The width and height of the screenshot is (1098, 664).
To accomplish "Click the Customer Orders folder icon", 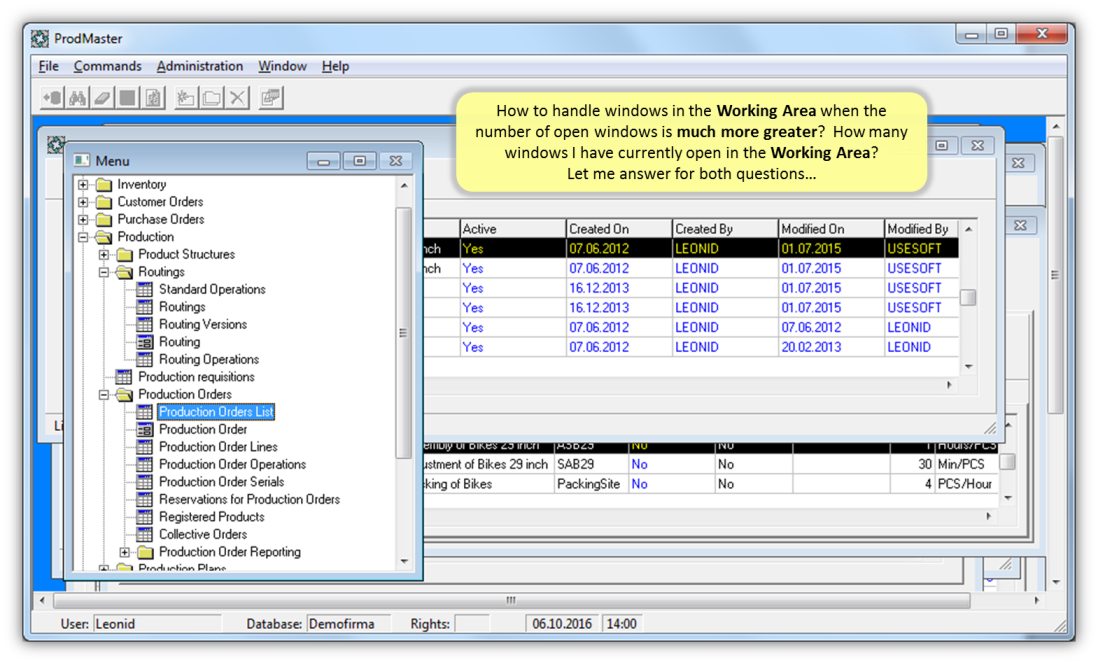I will pos(104,202).
